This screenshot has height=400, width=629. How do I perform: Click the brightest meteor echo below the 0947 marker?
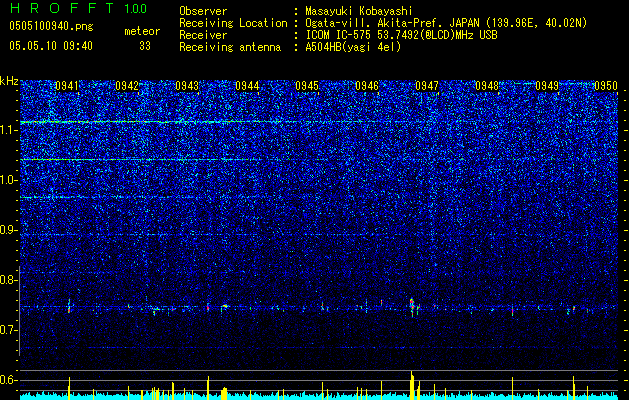tap(412, 306)
